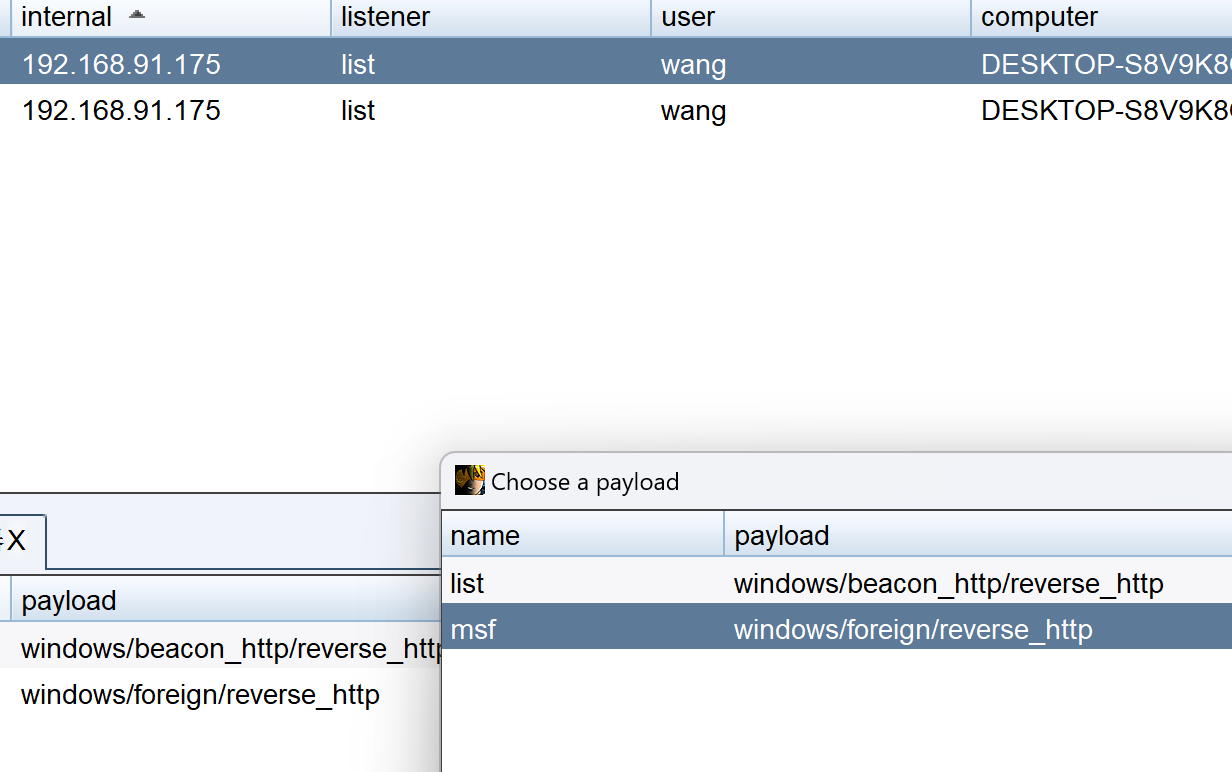Click windows/foreign/reverse_http in the Choose a payload dialog
The width and height of the screenshot is (1232, 772).
tap(913, 629)
